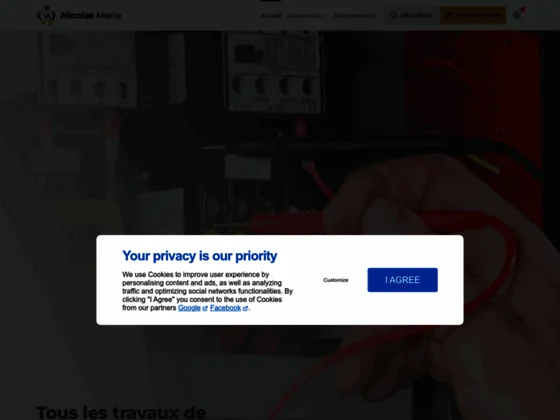Click the circular icon inside the grey header button

coord(394,15)
